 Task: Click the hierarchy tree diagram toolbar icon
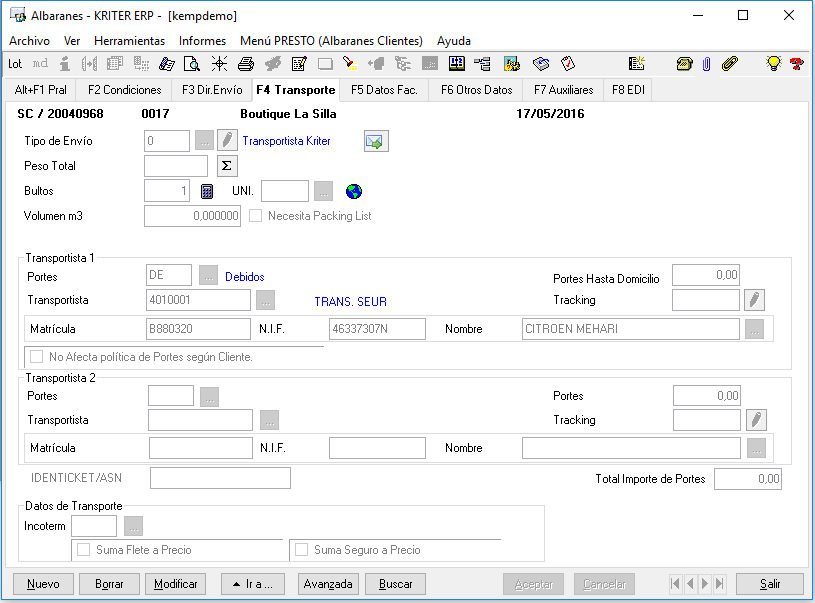coord(482,64)
